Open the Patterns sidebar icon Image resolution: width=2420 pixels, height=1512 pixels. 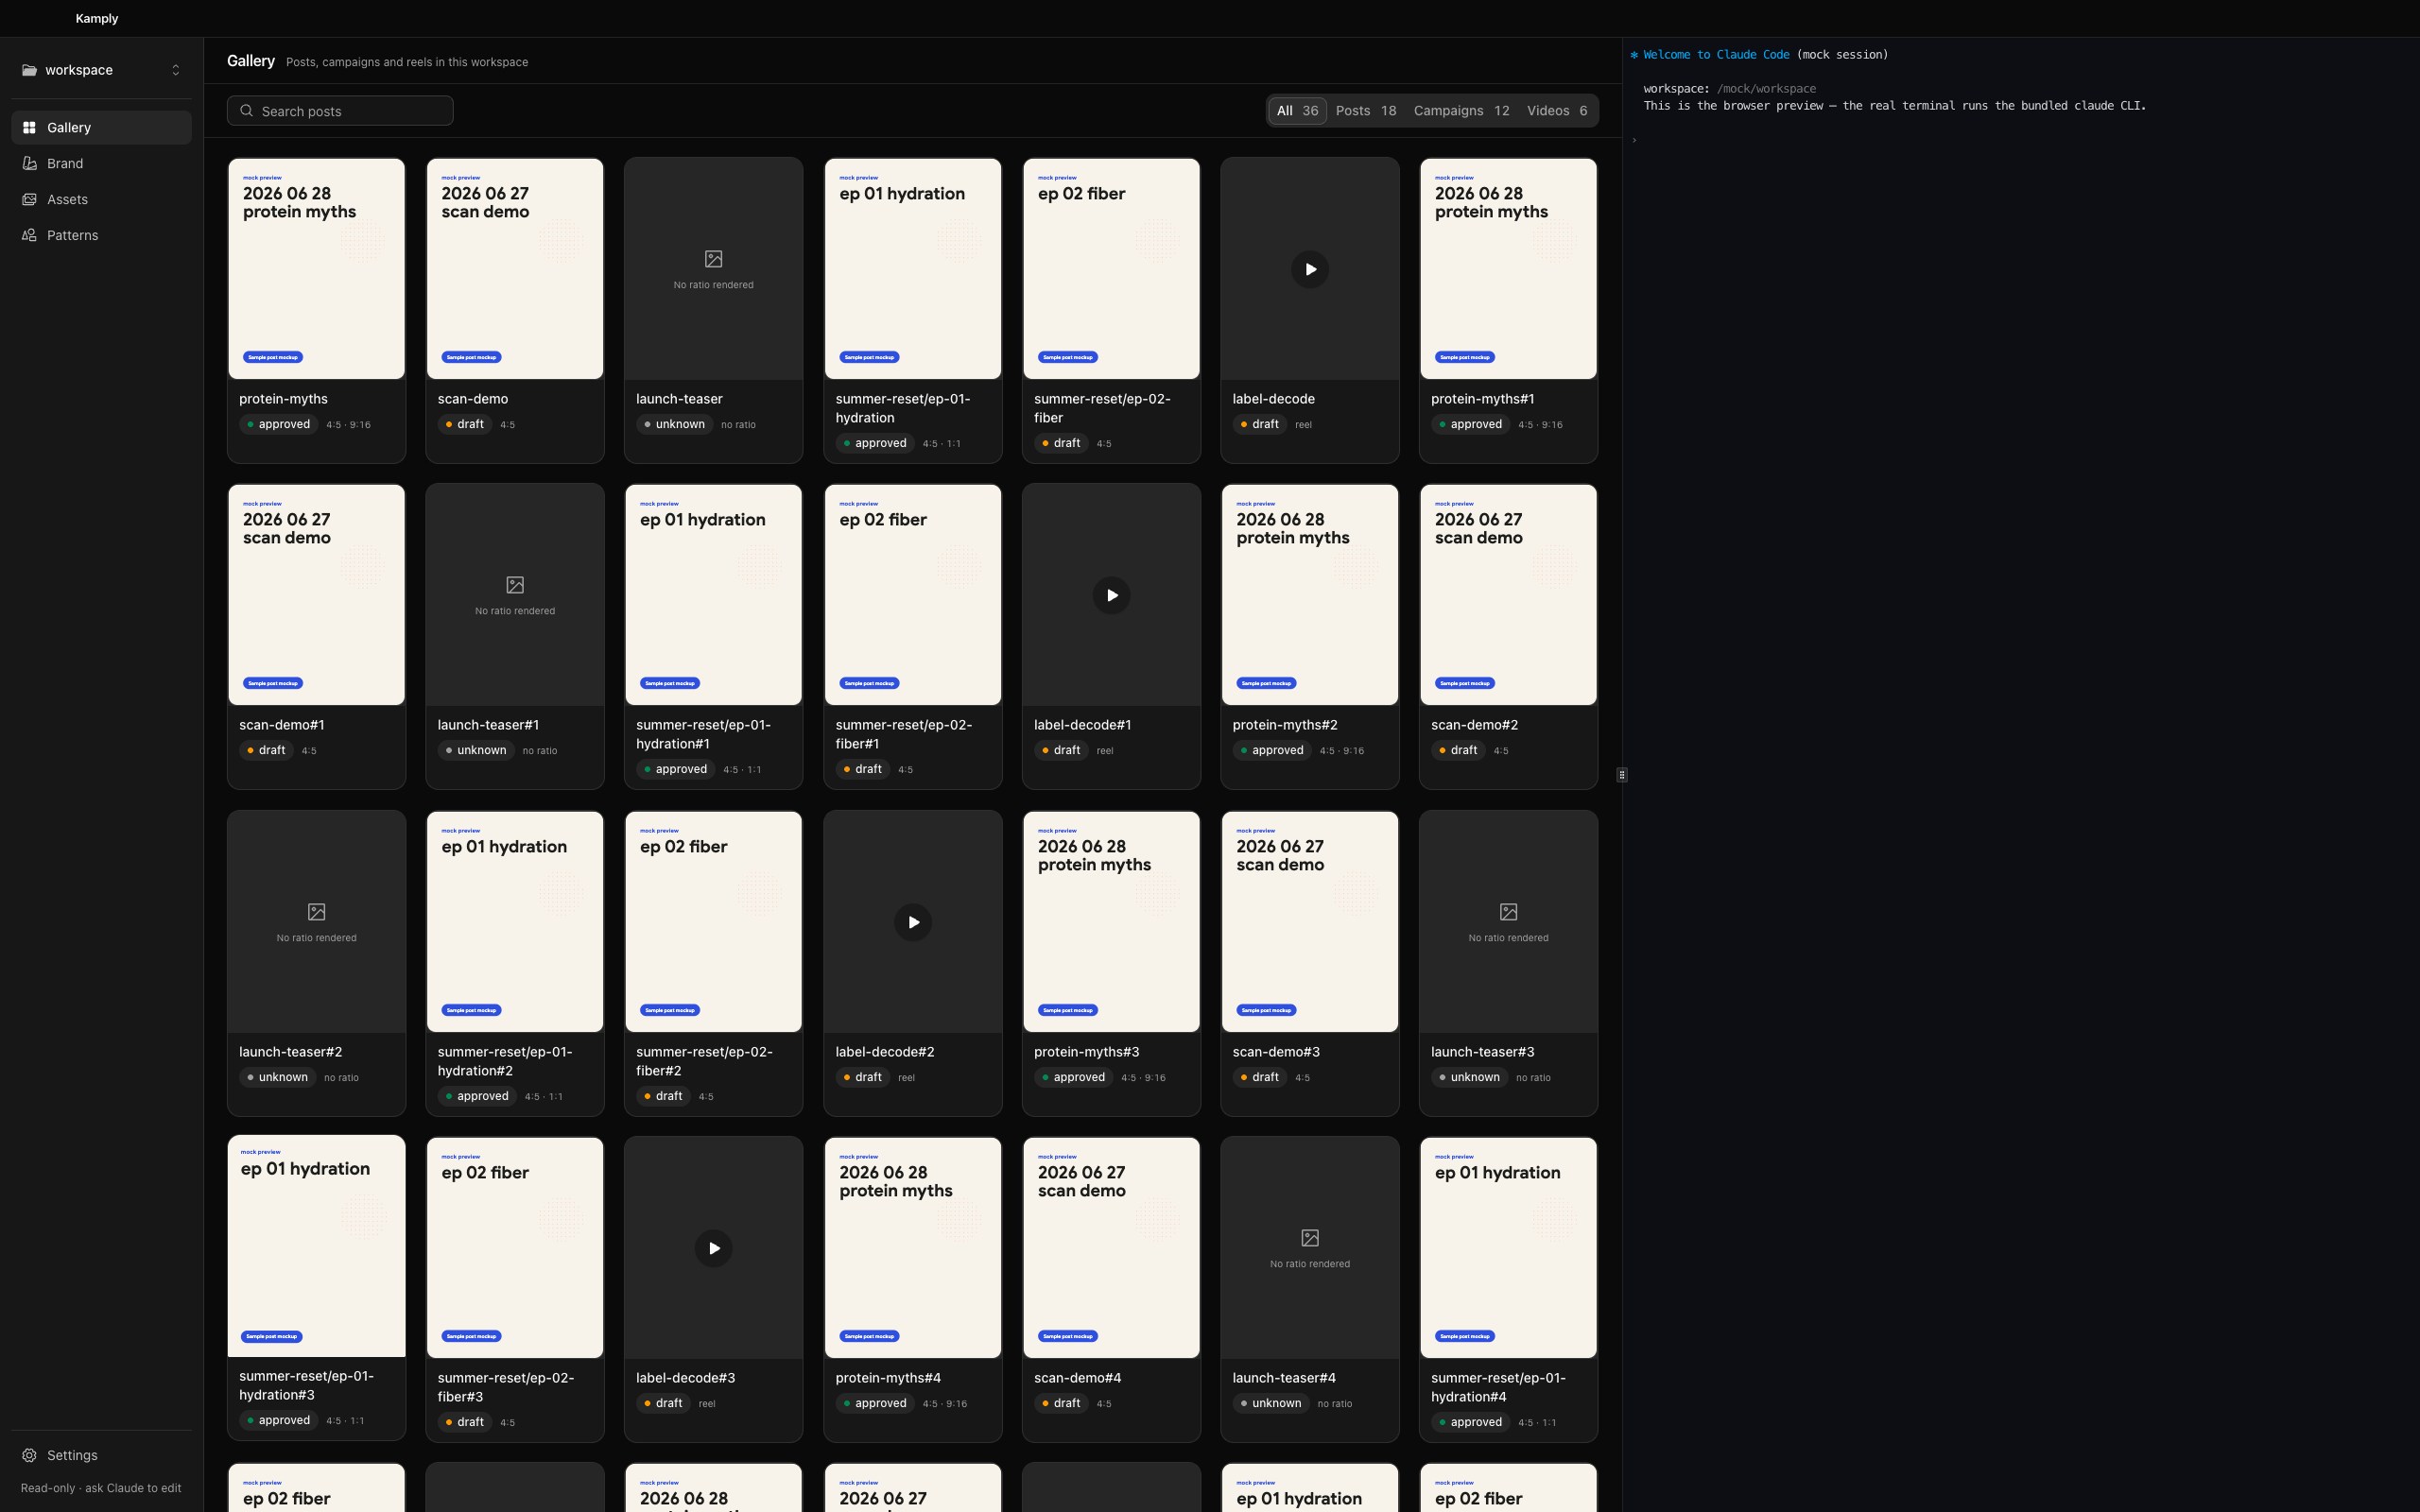(x=30, y=235)
